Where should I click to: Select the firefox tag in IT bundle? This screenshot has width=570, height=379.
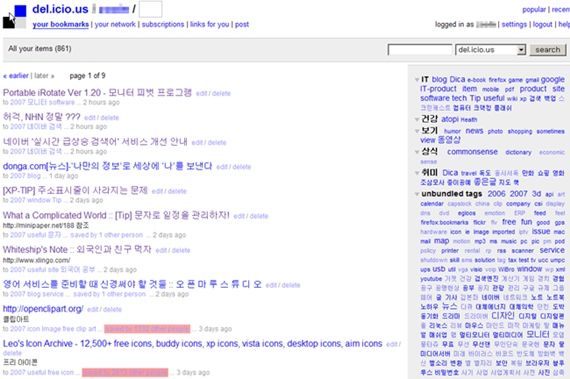click(x=497, y=80)
